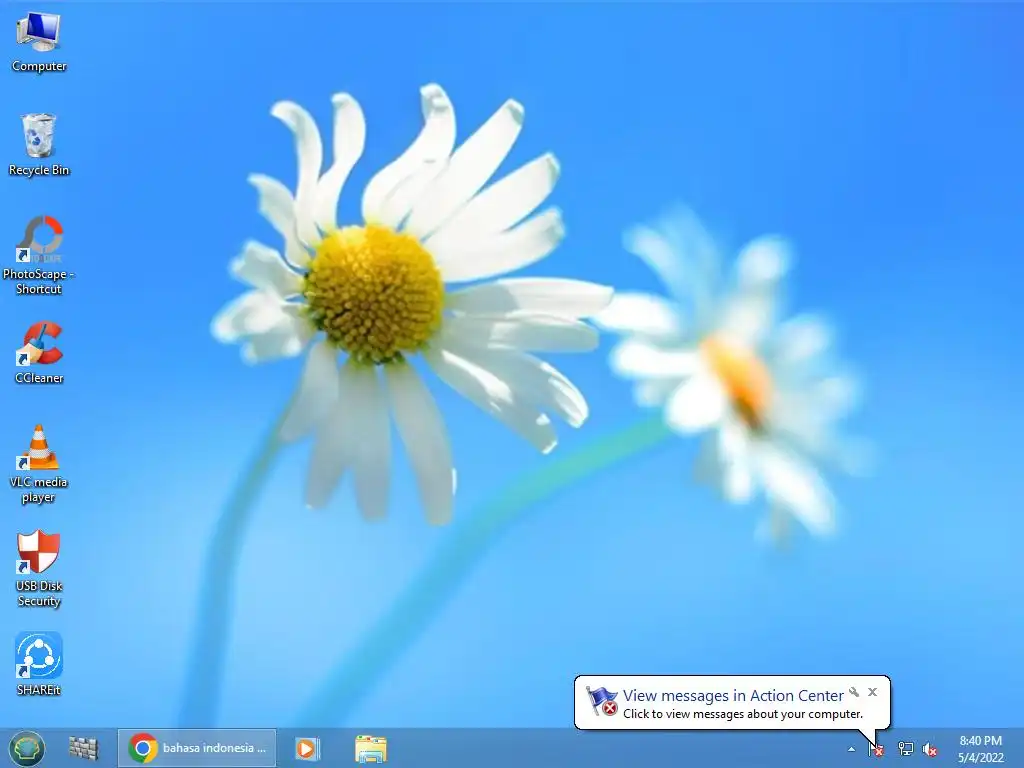Image resolution: width=1024 pixels, height=768 pixels.
Task: Select the USB Disk Security shortcut
Action: pos(39,569)
